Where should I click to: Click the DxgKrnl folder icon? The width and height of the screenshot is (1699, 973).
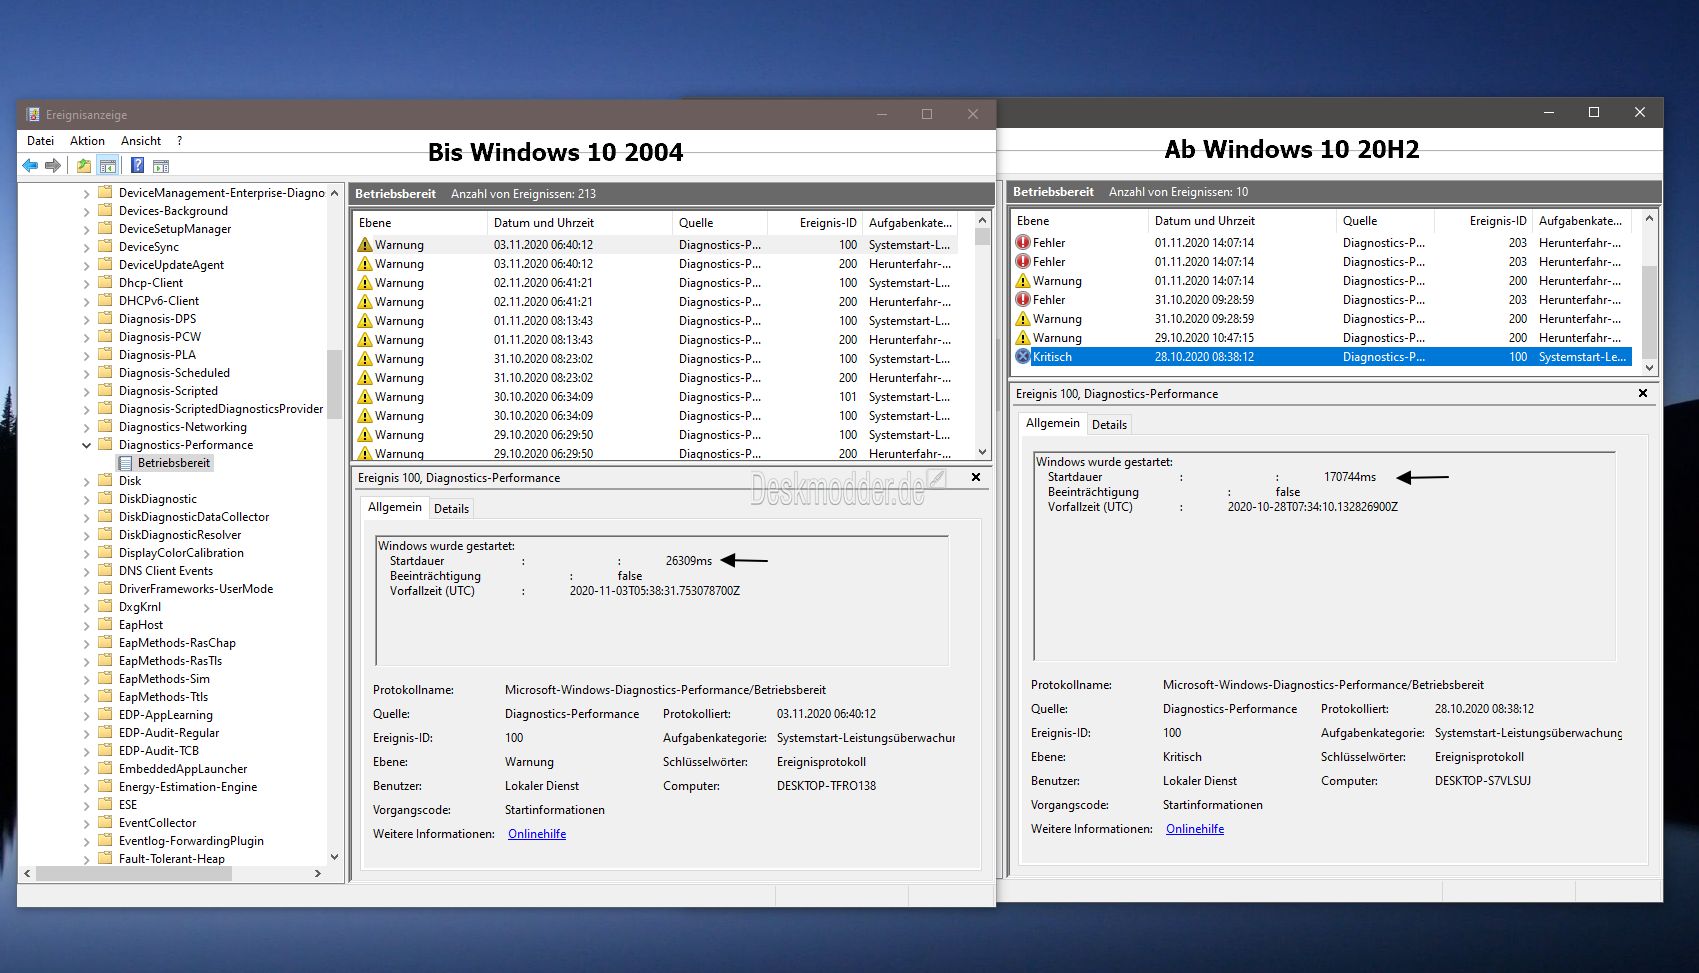105,606
